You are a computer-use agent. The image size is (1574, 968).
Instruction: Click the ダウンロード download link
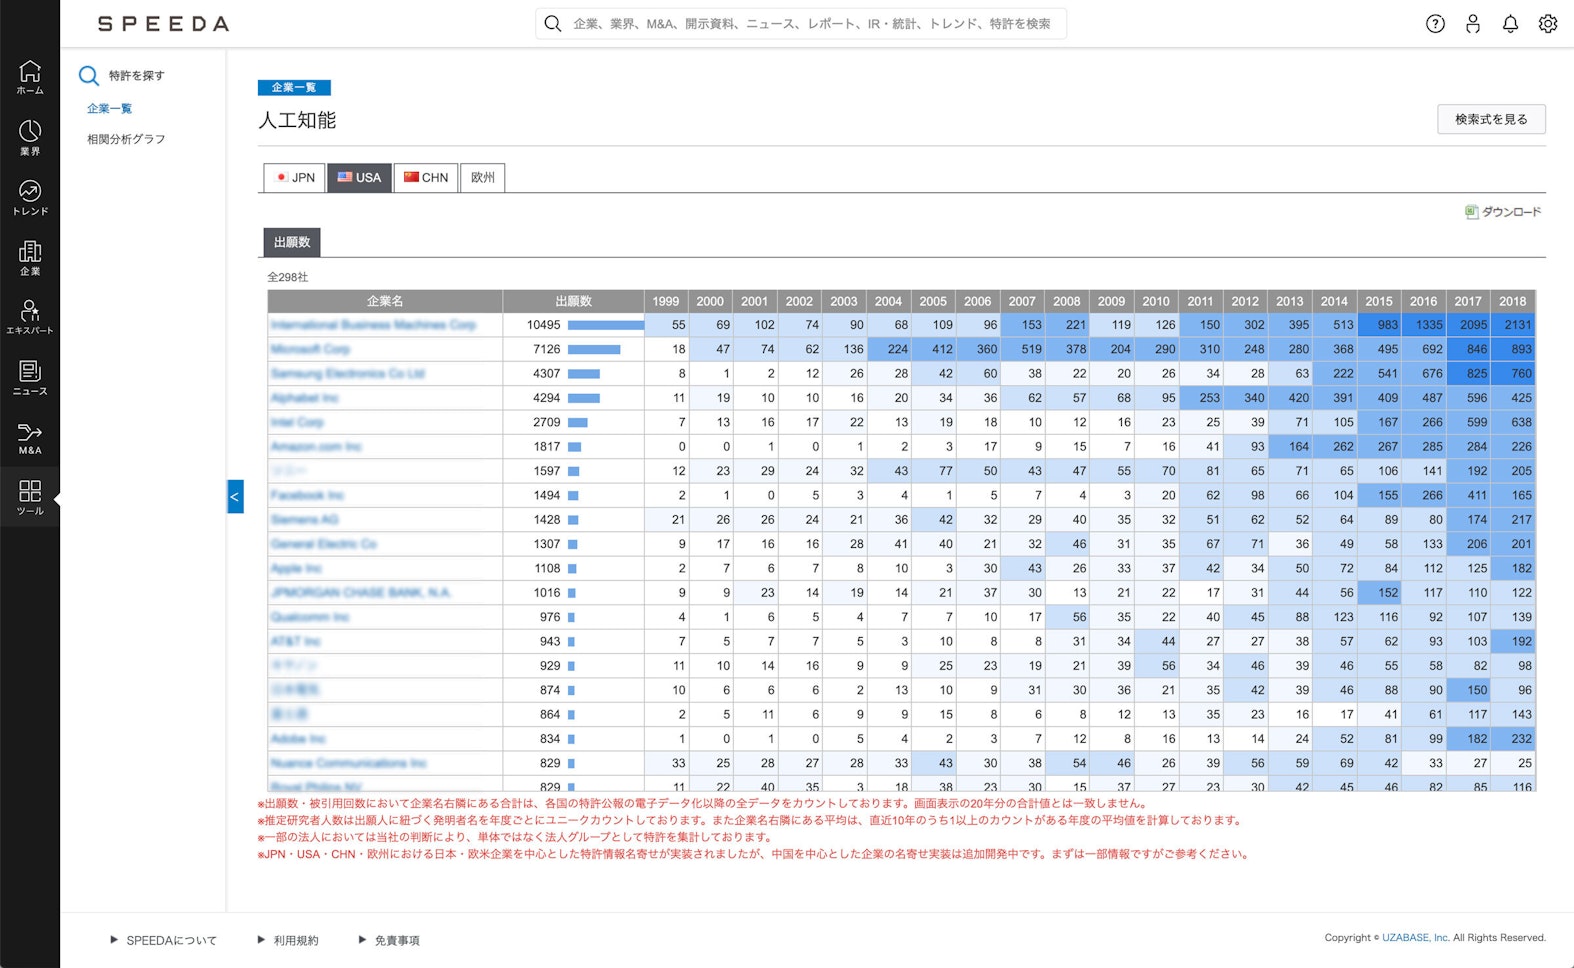(x=1503, y=212)
